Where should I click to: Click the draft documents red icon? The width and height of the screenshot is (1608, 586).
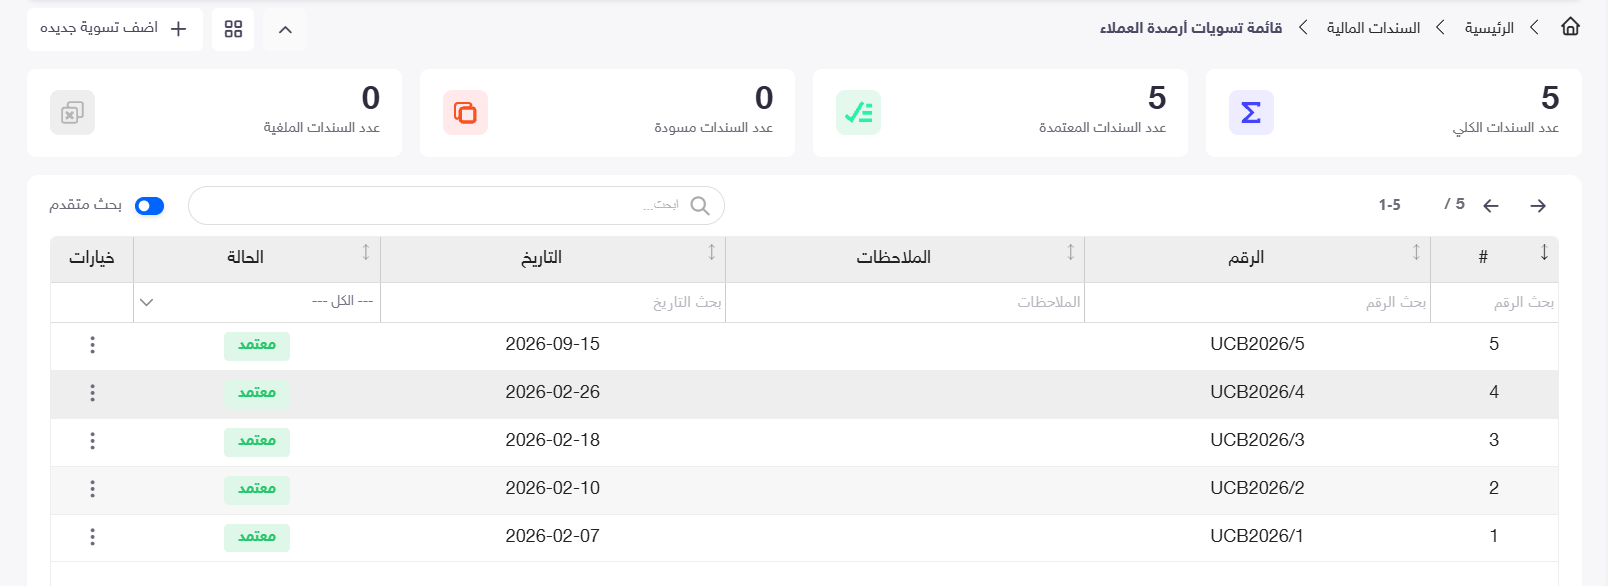[x=465, y=113]
